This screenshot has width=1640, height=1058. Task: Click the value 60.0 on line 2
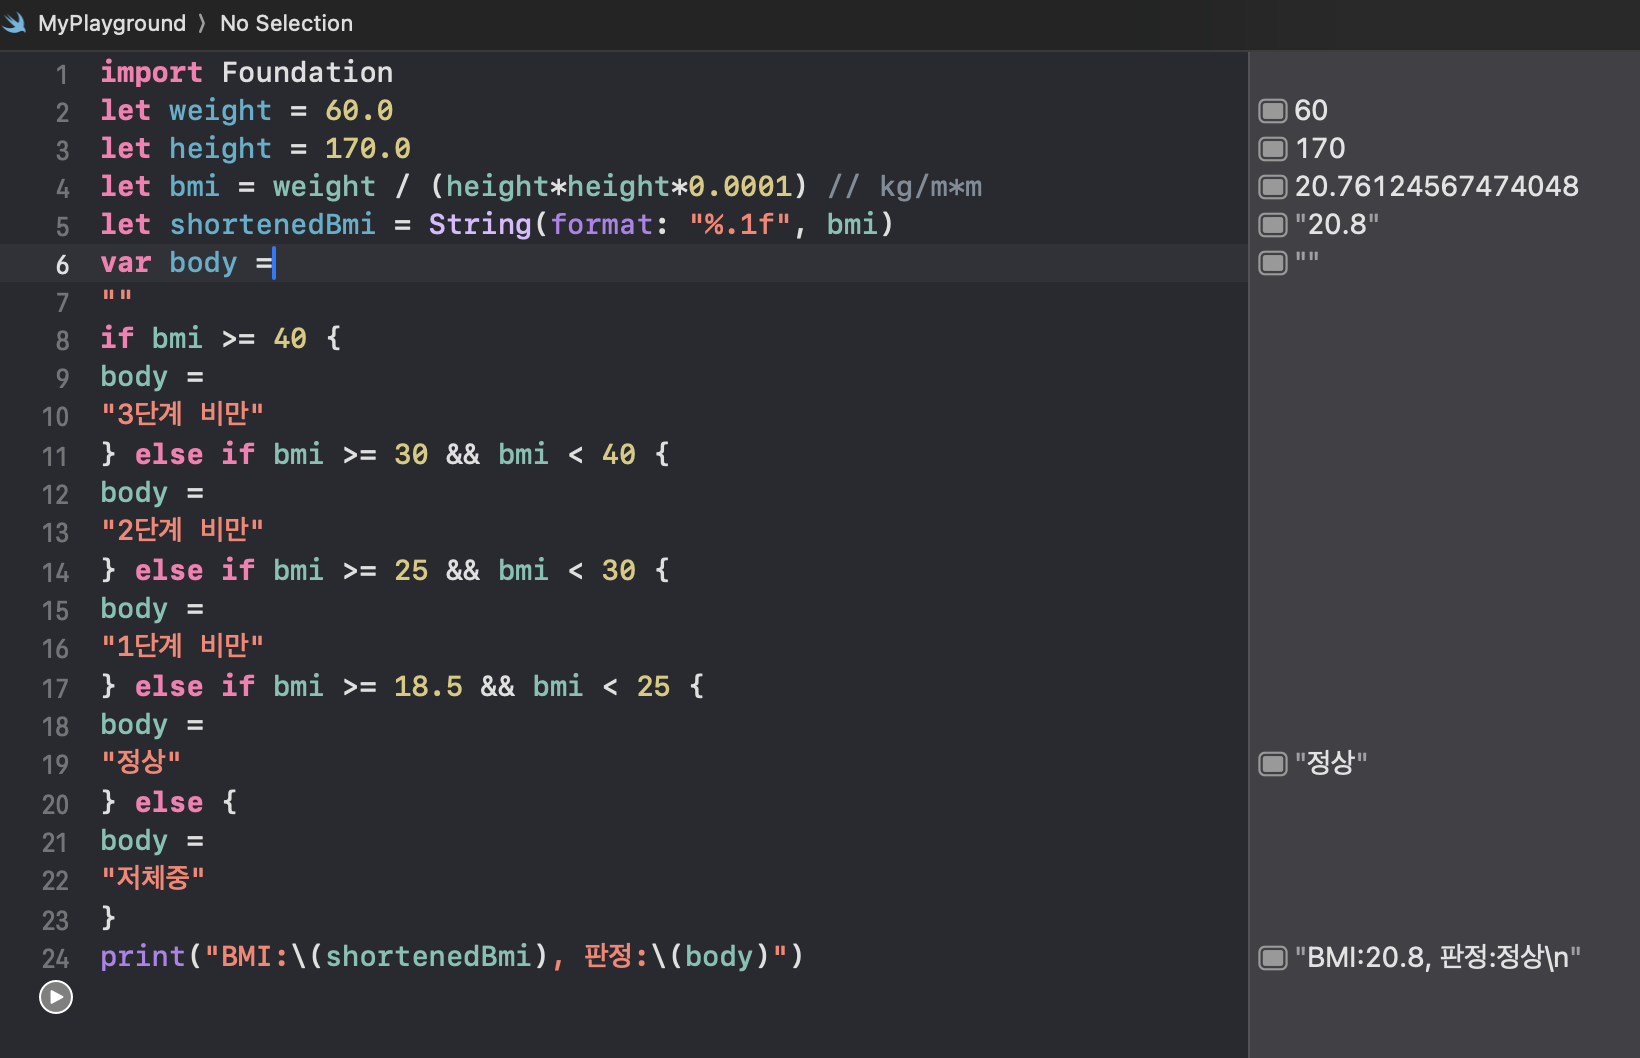359,110
